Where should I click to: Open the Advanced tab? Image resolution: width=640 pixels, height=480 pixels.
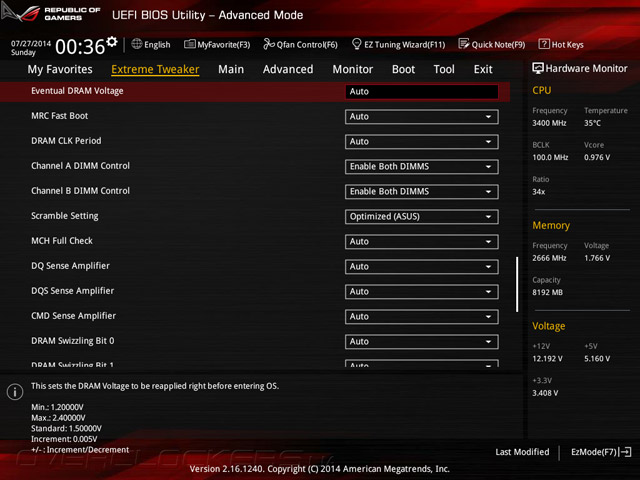[288, 69]
